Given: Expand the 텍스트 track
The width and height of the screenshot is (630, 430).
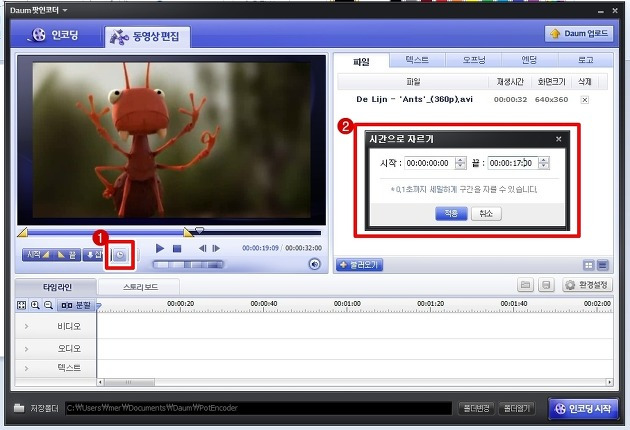Looking at the screenshot, I should coord(27,368).
